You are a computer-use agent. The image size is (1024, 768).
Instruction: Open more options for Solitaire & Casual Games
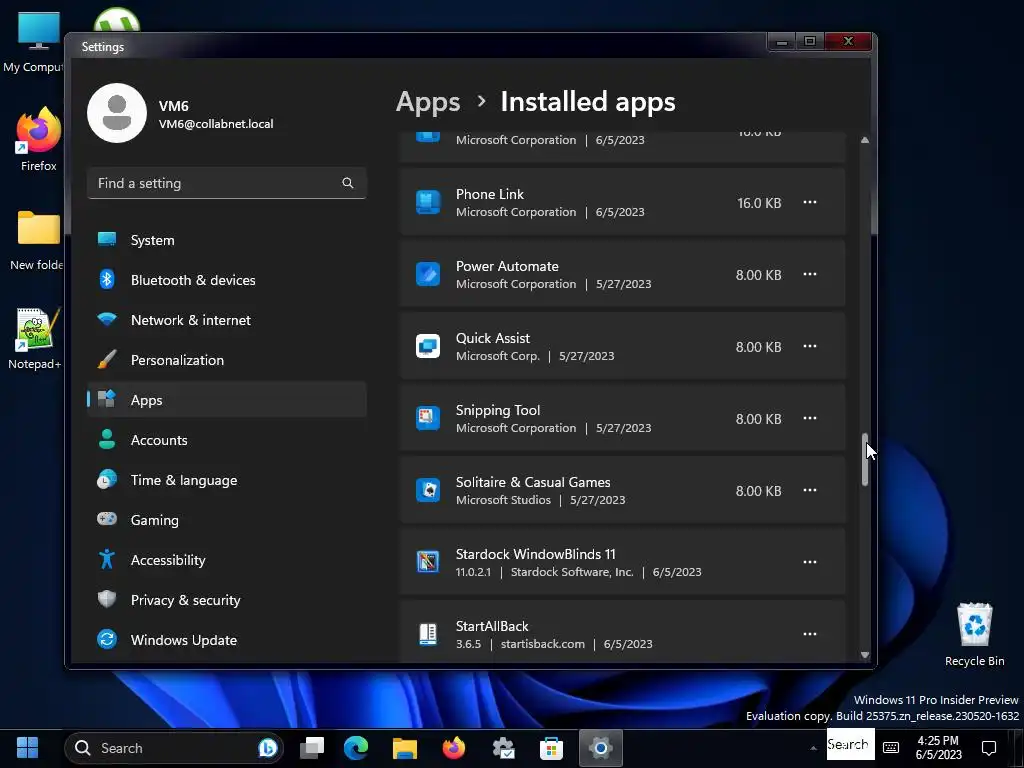tap(810, 490)
